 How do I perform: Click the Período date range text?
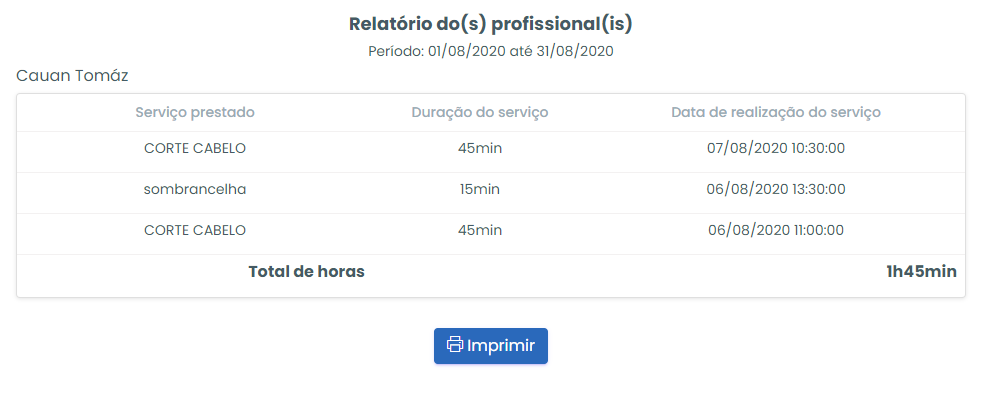[490, 51]
